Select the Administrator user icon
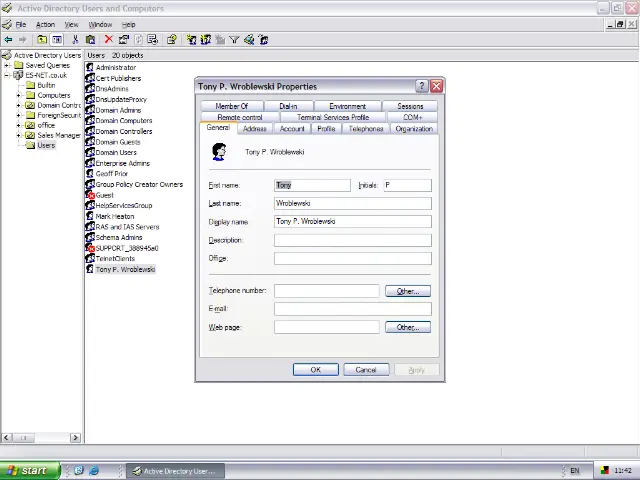The width and height of the screenshot is (640, 480). point(90,67)
